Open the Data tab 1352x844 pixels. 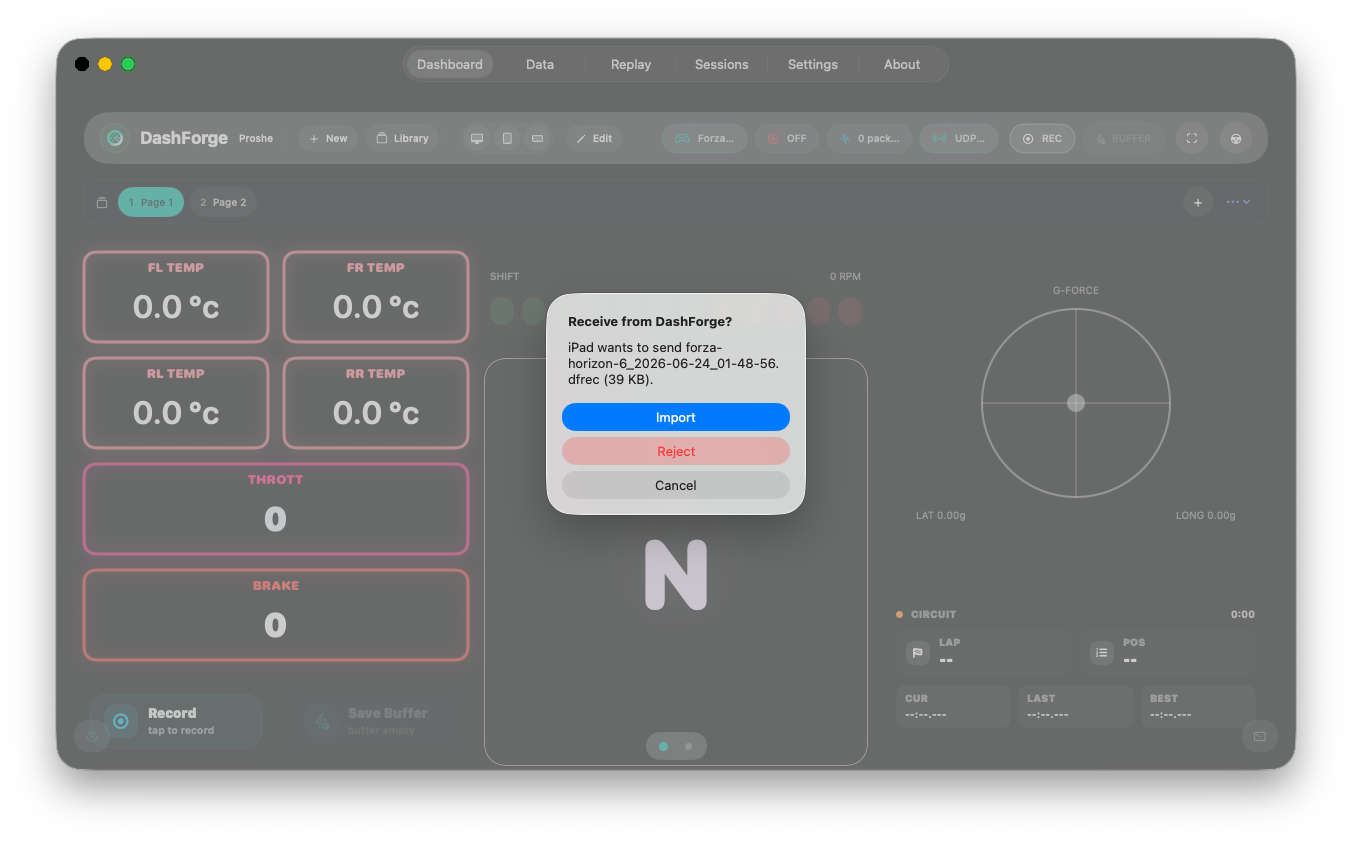click(540, 64)
